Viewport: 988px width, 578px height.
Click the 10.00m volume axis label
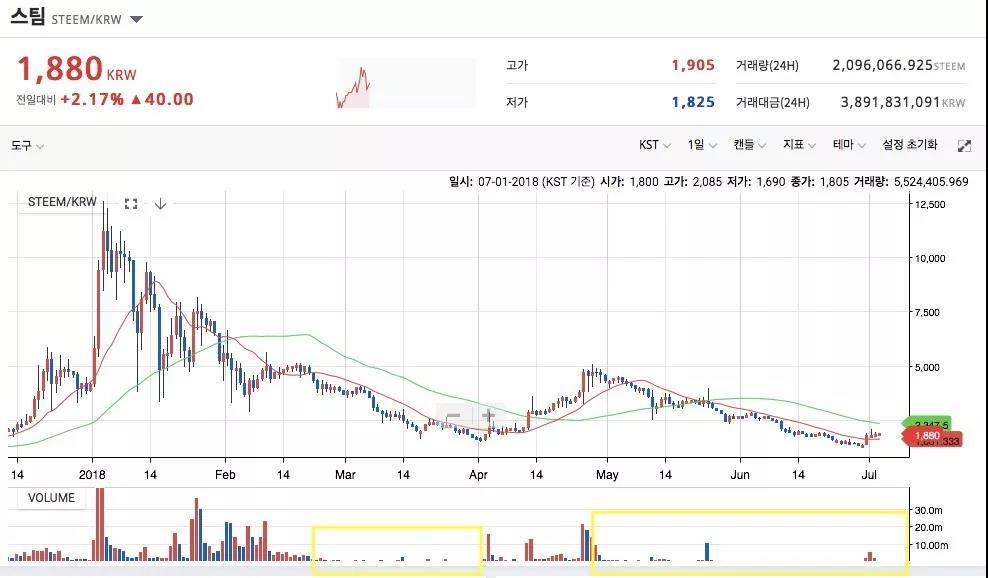click(x=931, y=545)
